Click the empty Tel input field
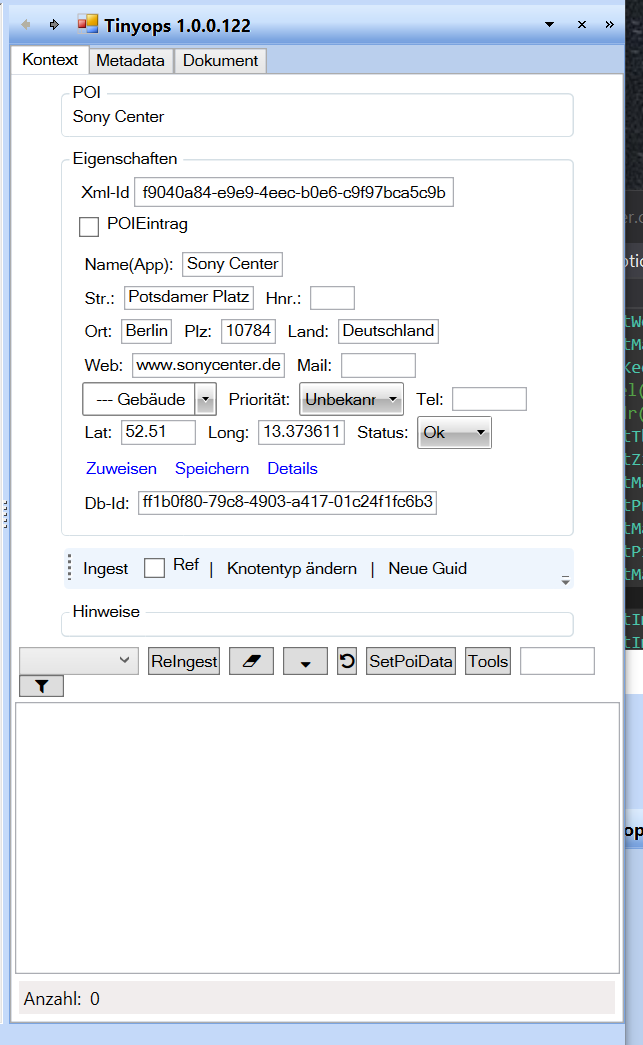The image size is (643, 1045). 490,399
